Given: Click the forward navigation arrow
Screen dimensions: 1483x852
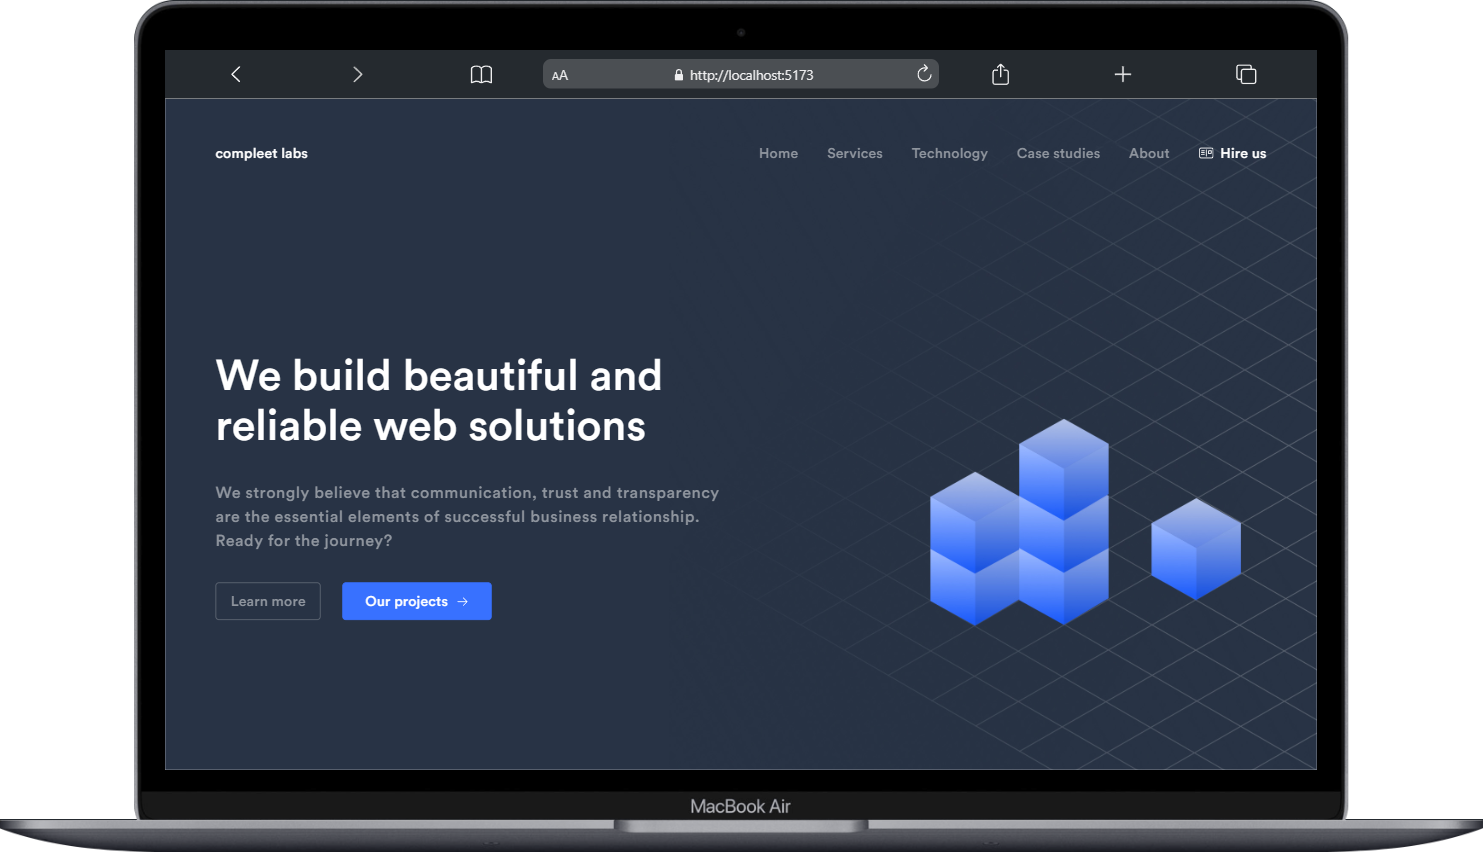Looking at the screenshot, I should tap(357, 74).
